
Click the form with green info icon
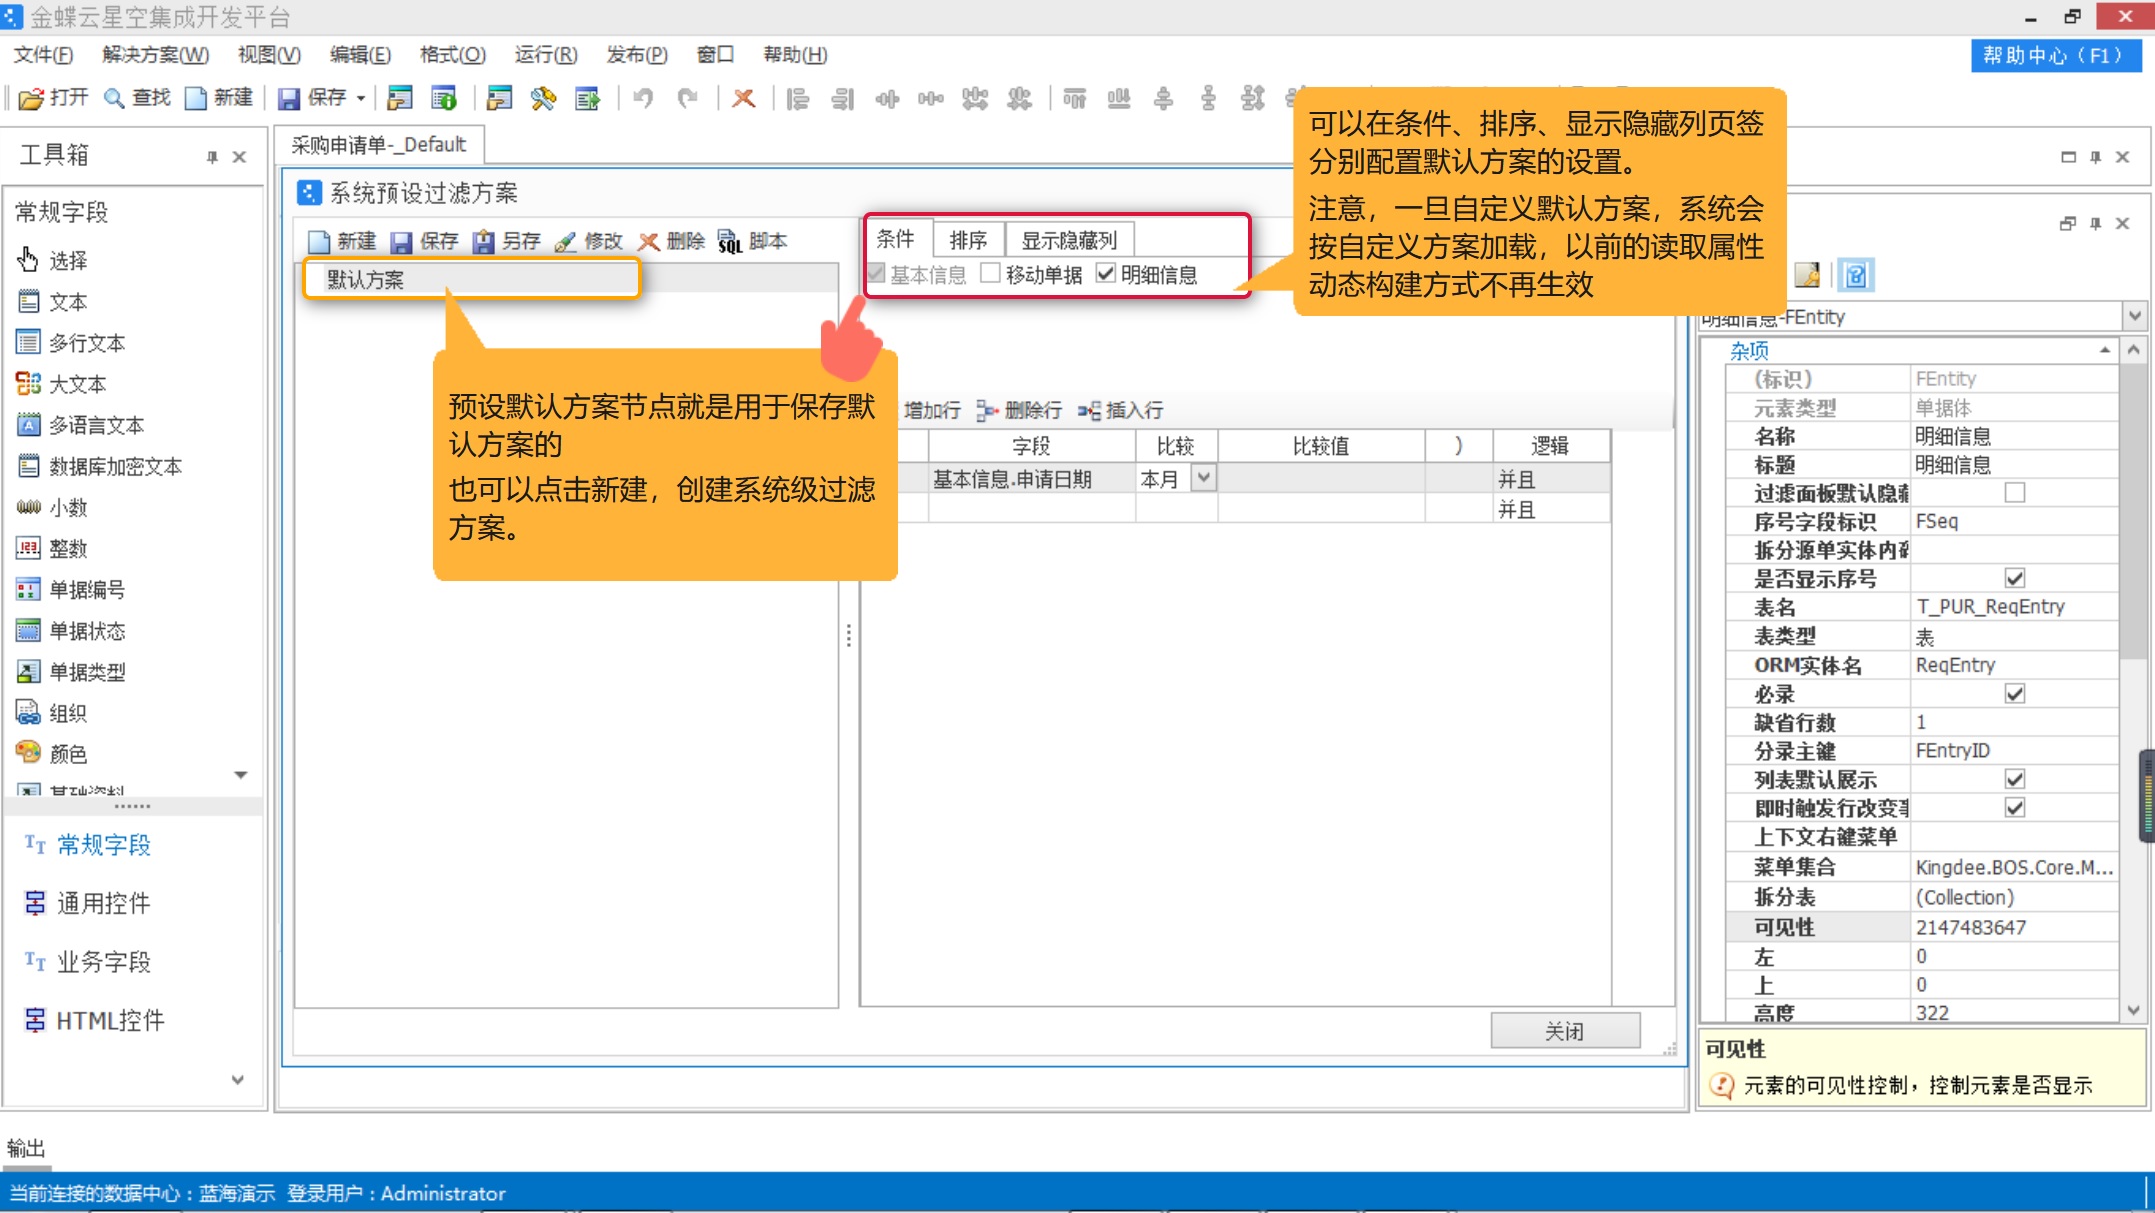pyautogui.click(x=444, y=98)
